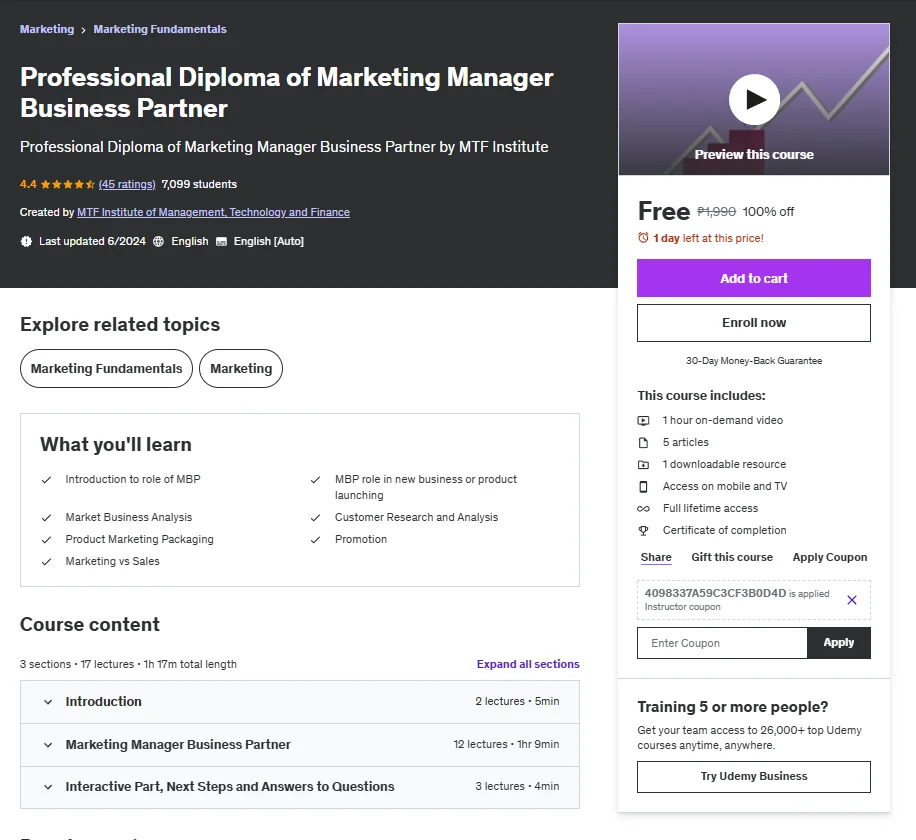The width and height of the screenshot is (916, 840).
Task: Click checkmark beside Promotion
Action: tap(315, 540)
